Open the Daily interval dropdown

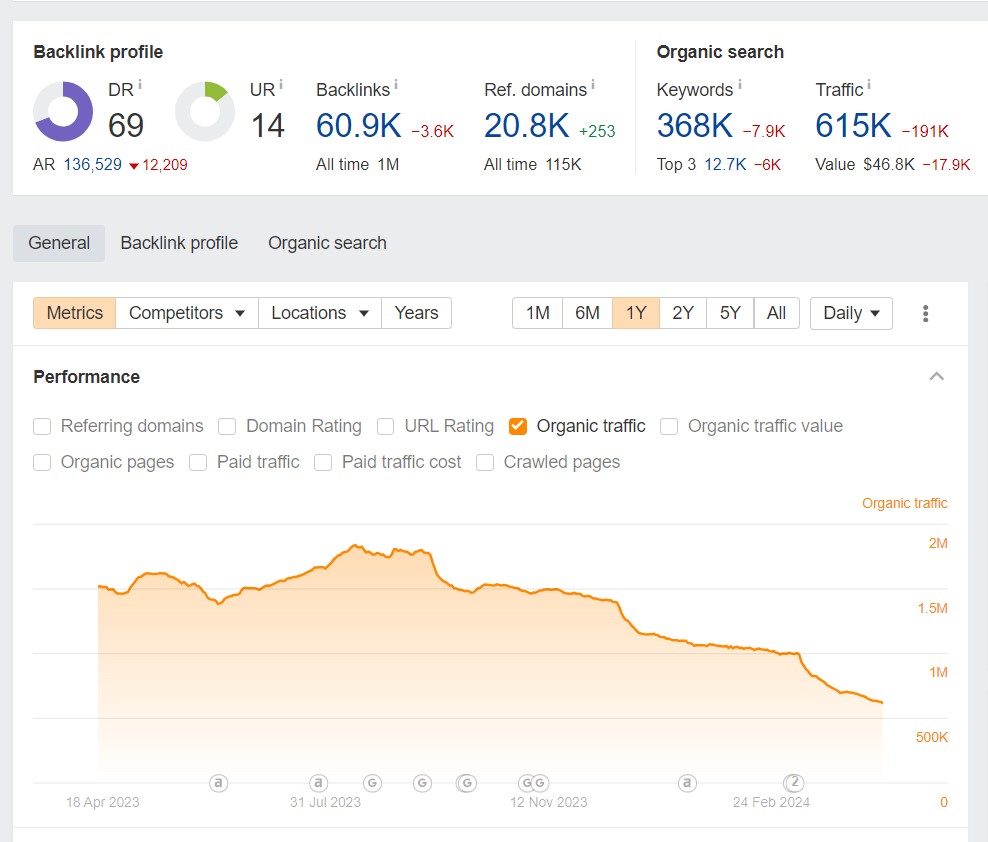(851, 313)
